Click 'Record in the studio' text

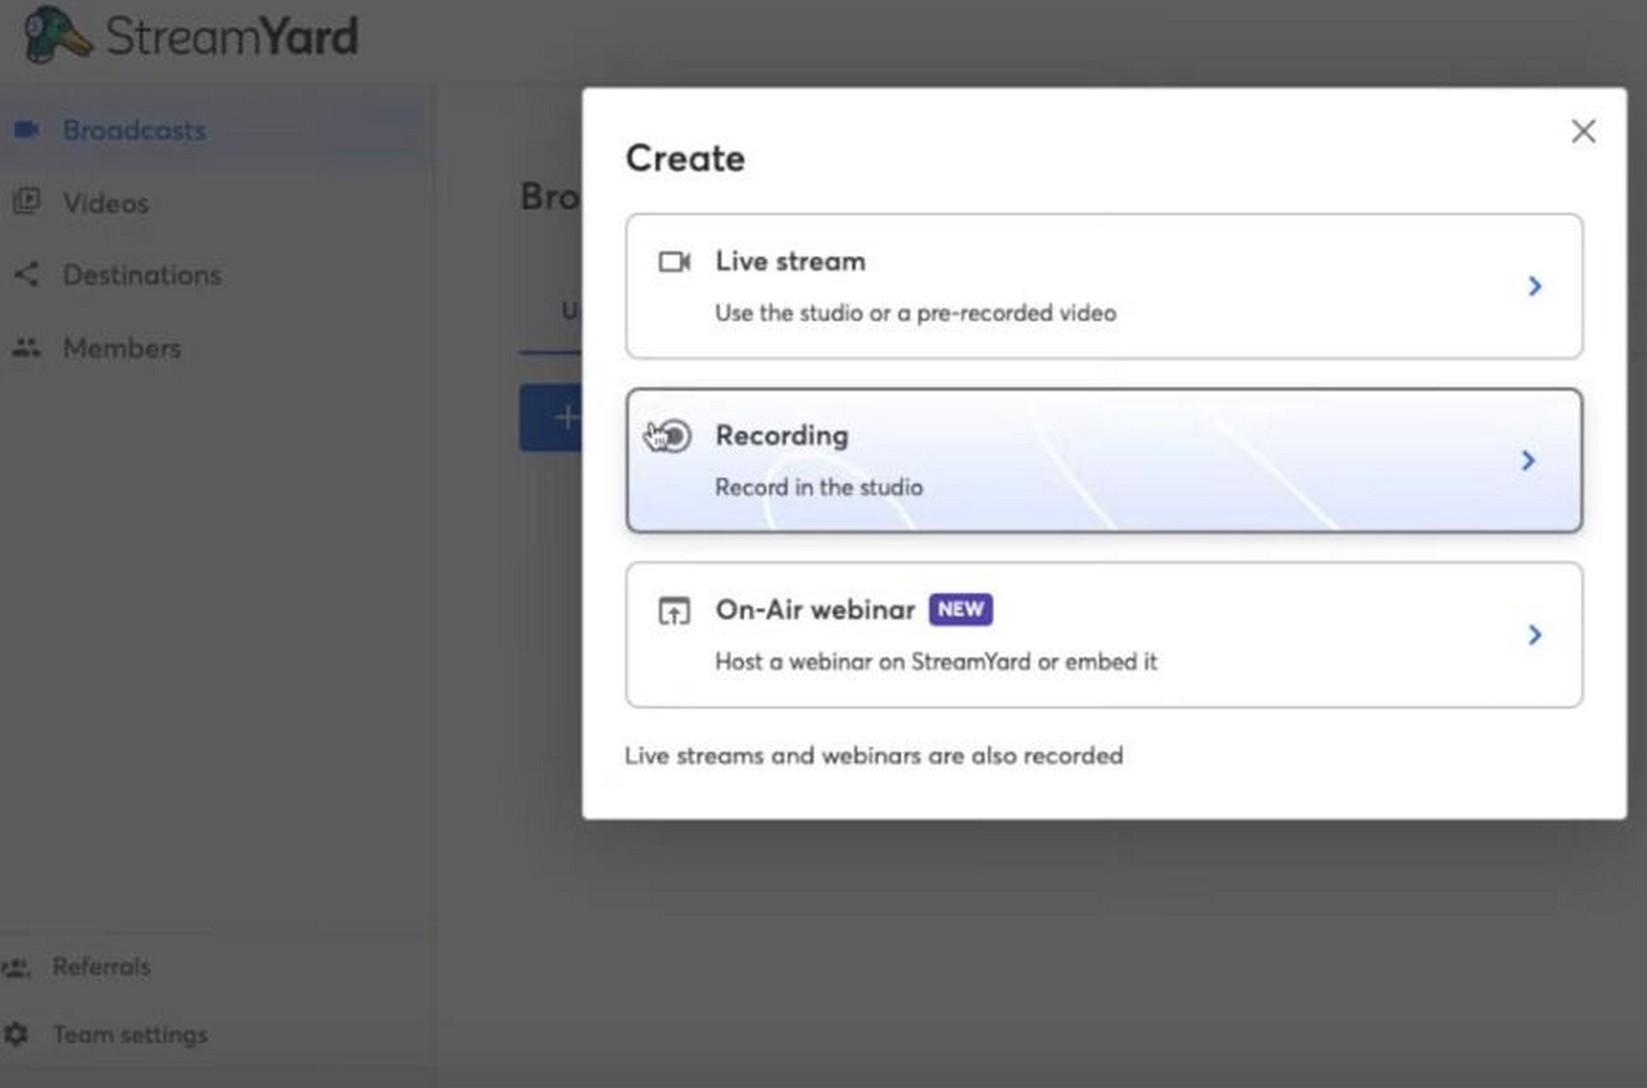[x=818, y=487]
